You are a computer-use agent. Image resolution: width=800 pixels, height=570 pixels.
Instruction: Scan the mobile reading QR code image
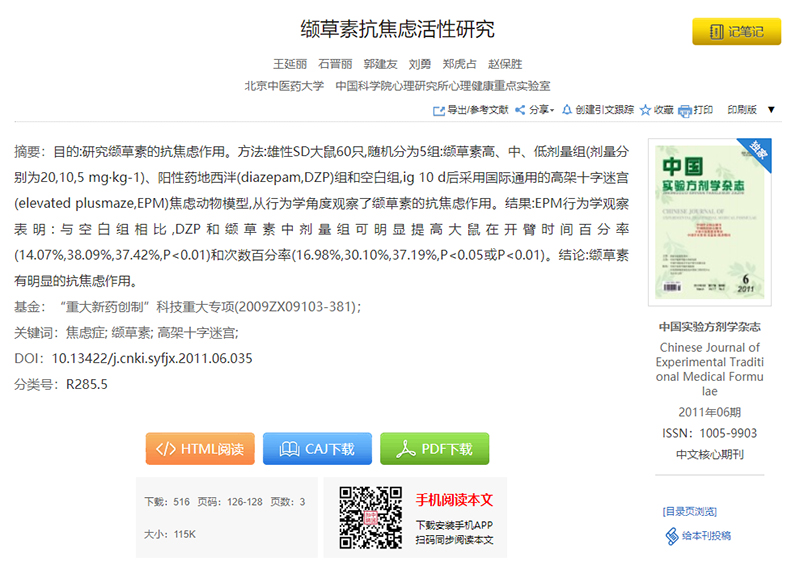[x=369, y=516]
